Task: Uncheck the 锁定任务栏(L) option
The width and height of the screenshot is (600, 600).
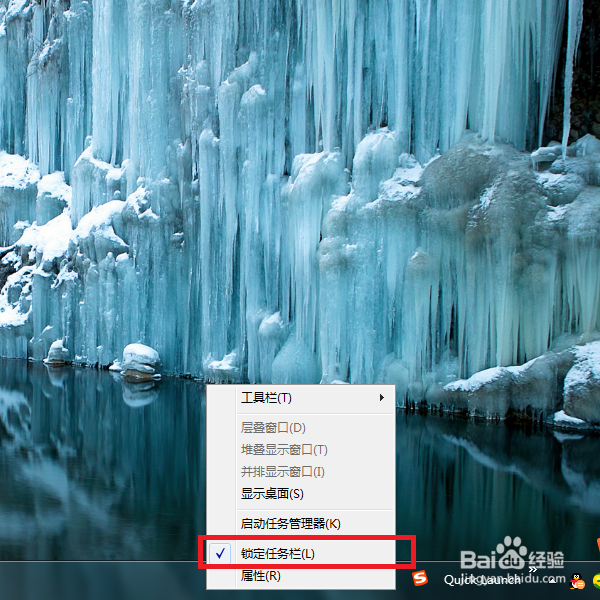Action: pos(300,553)
